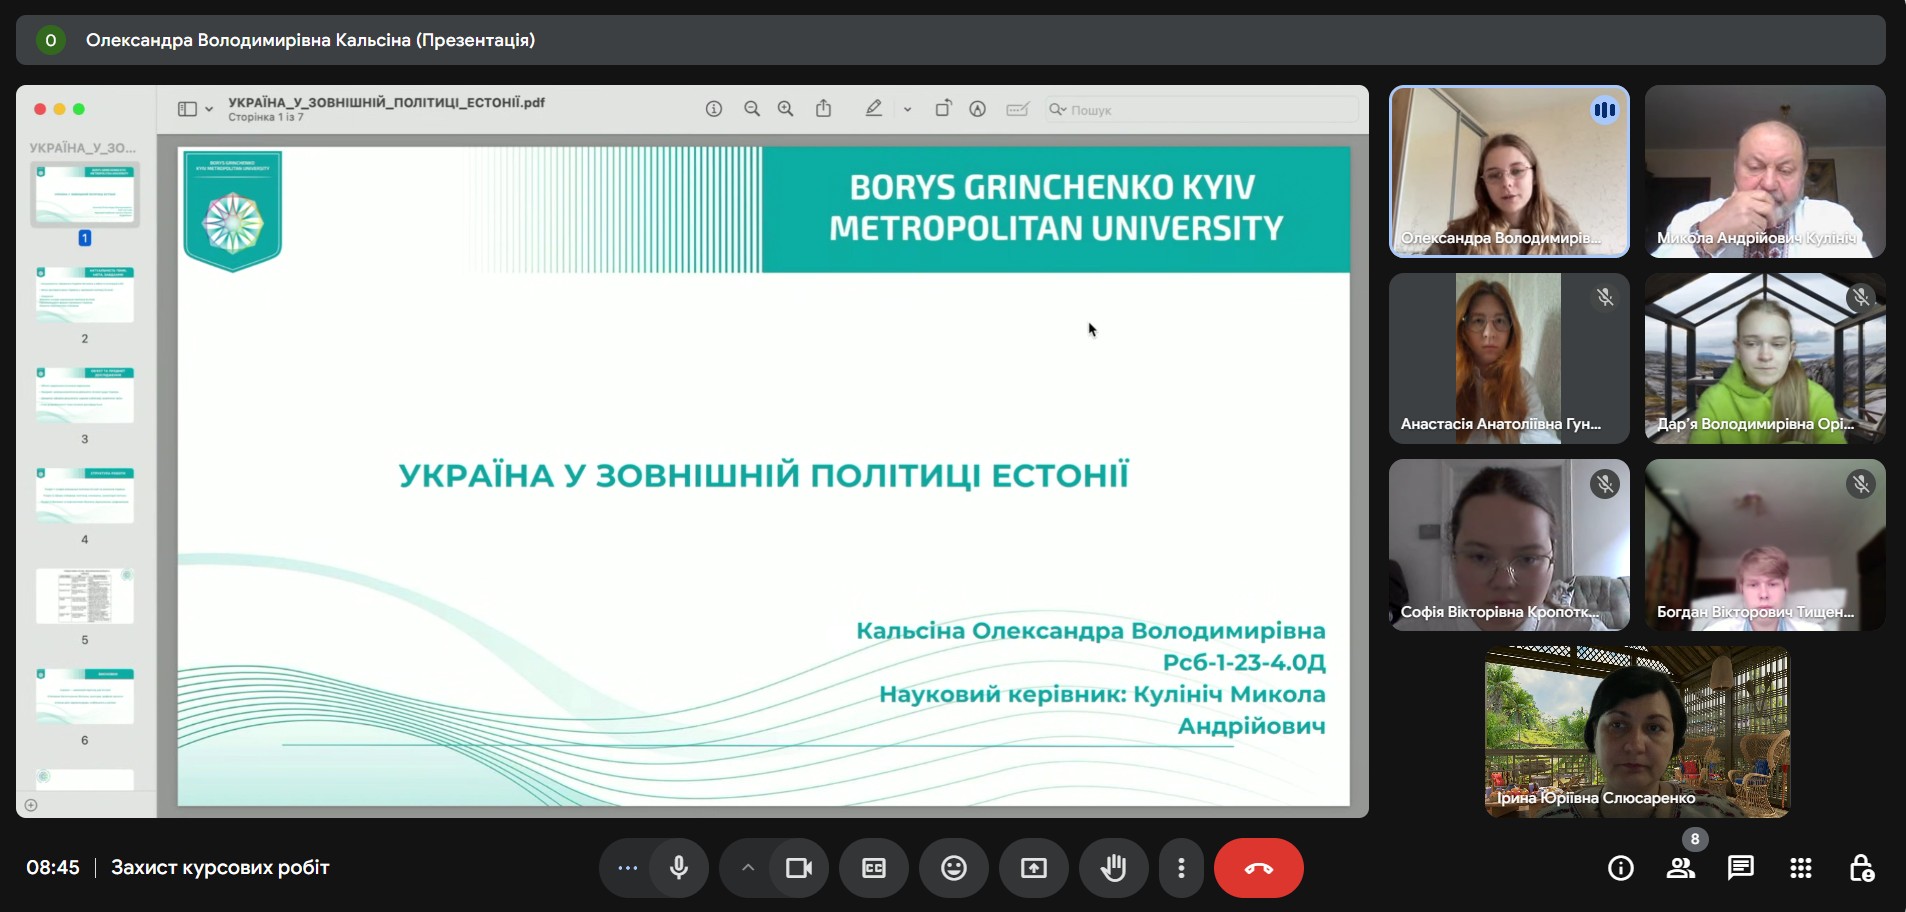Click Ірина Юріївна Слюсаренко video tile

pyautogui.click(x=1637, y=731)
